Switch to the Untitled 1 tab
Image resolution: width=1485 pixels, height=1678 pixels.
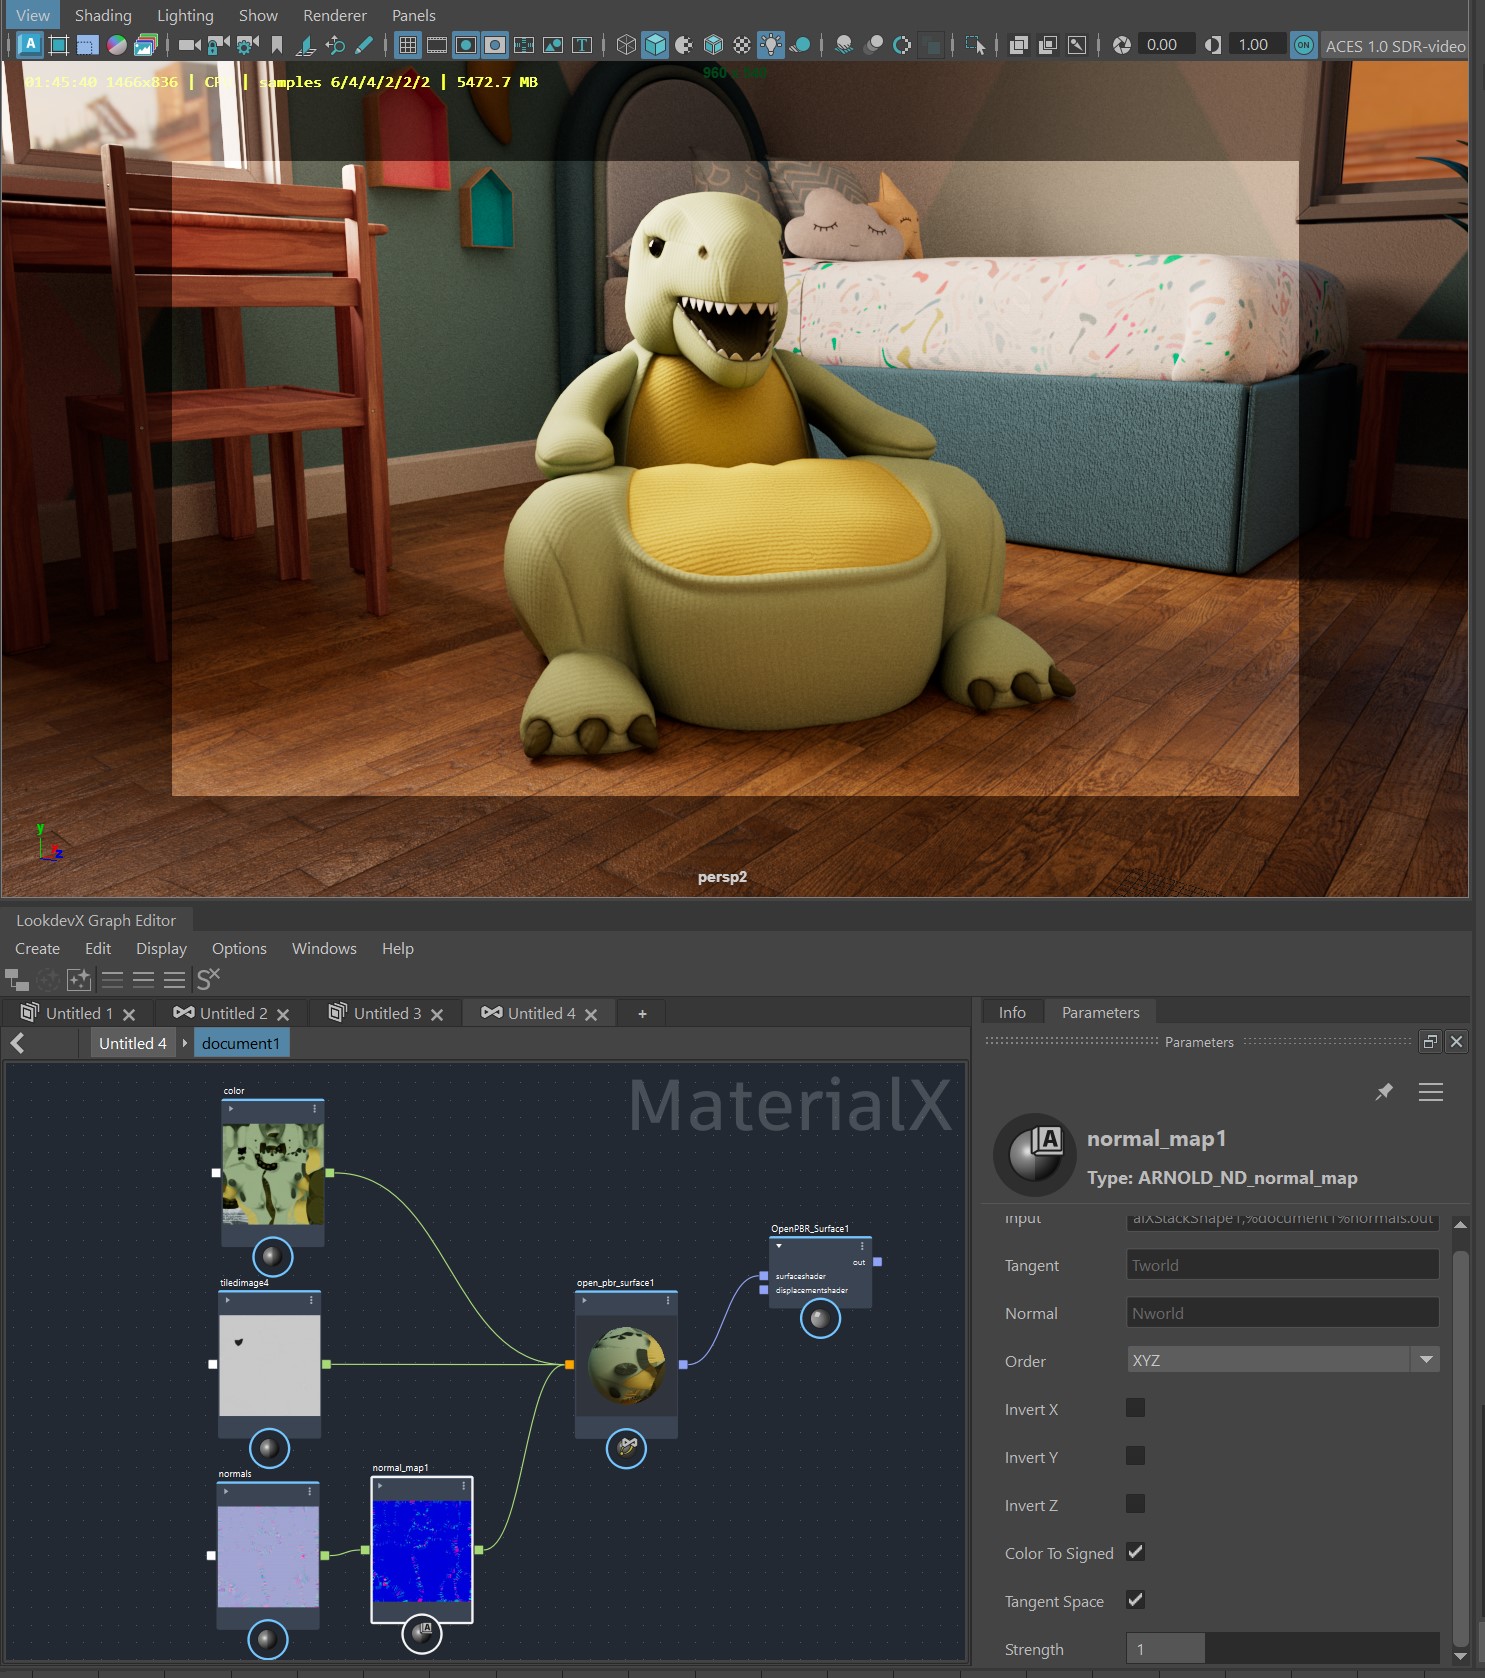point(78,1013)
